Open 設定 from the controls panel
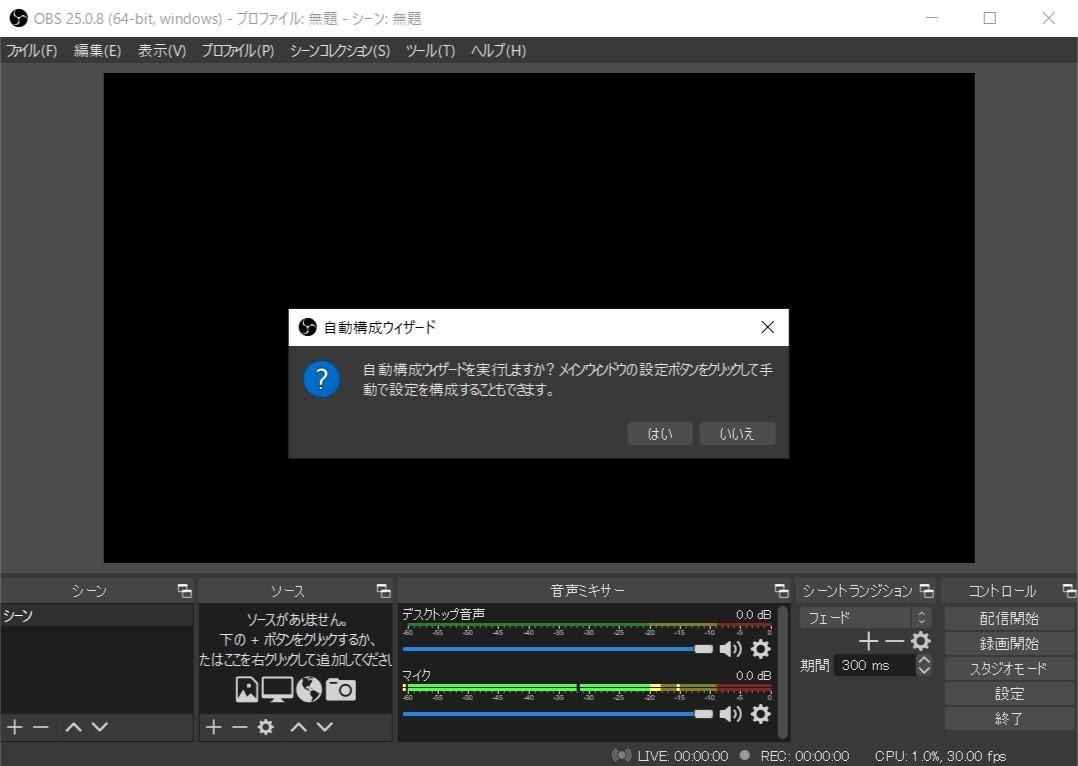The image size is (1078, 766). 1009,693
